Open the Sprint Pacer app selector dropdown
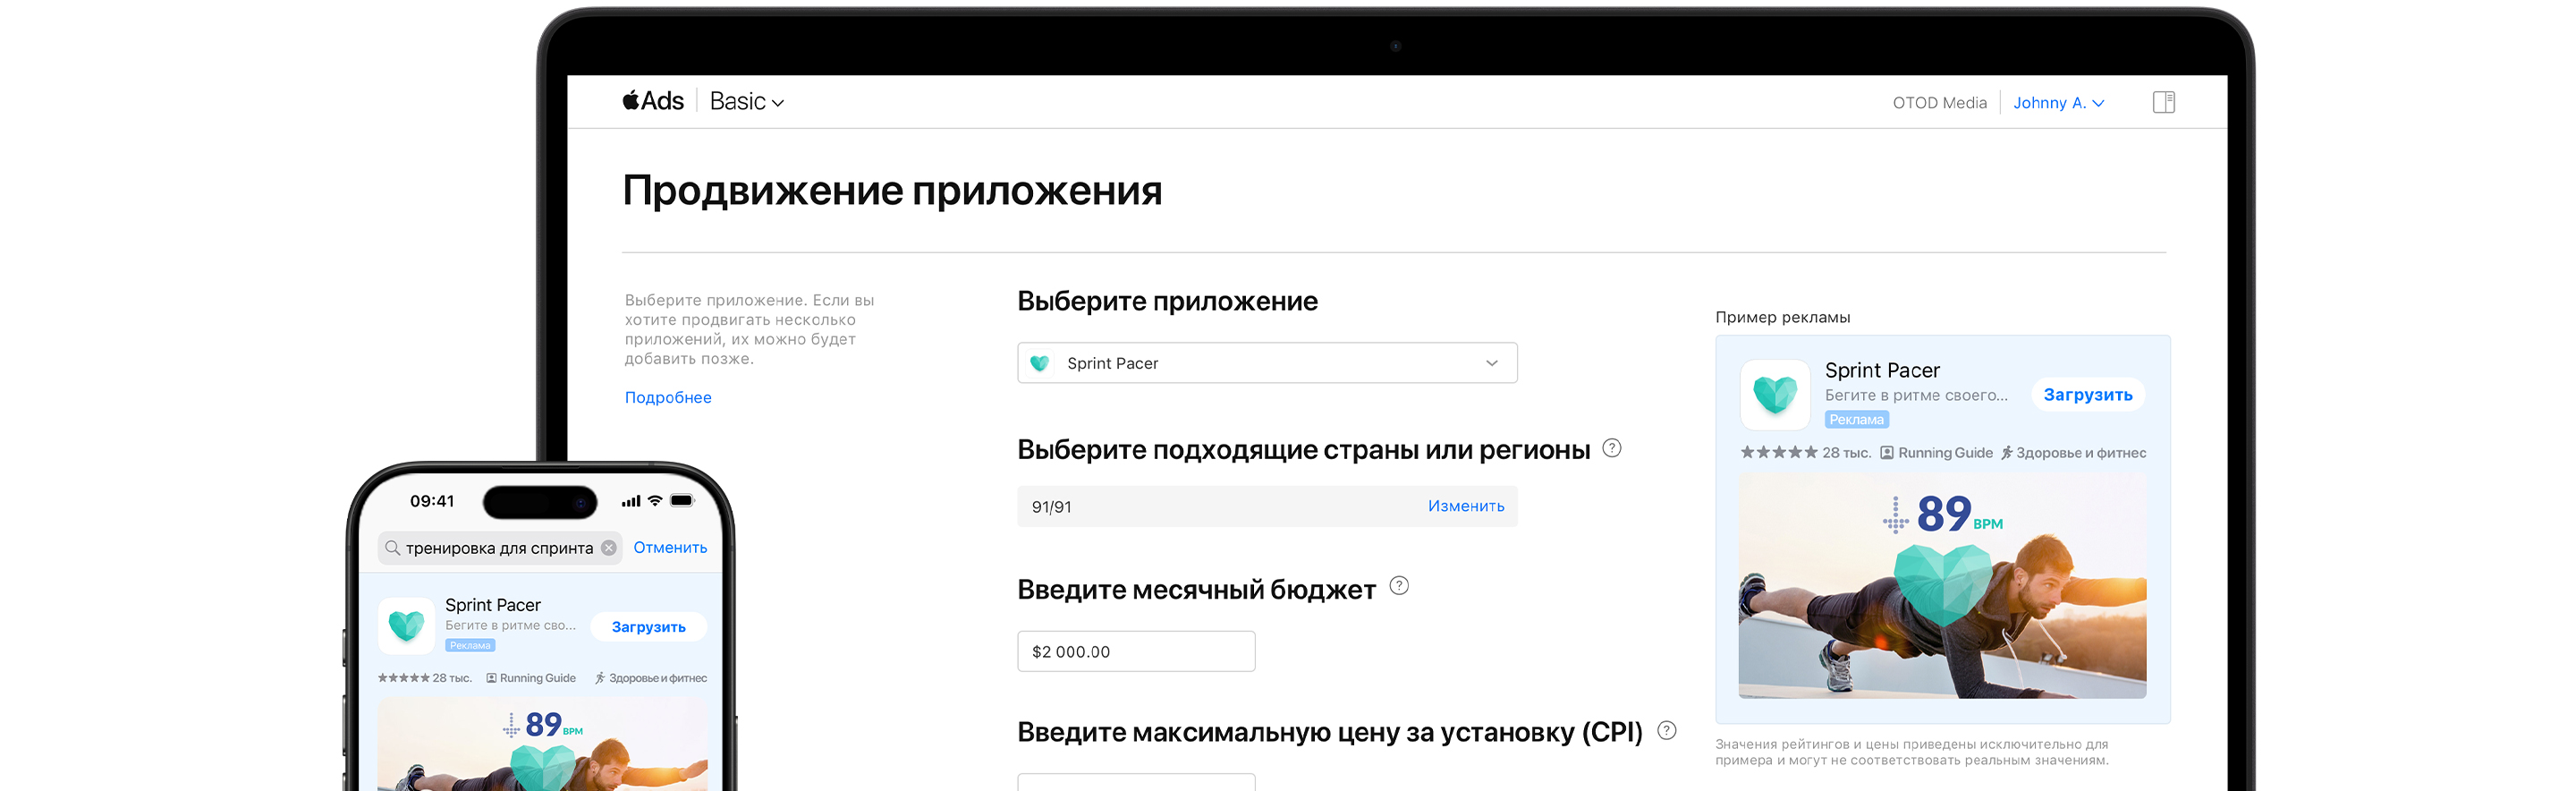This screenshot has width=2576, height=791. [x=1266, y=363]
